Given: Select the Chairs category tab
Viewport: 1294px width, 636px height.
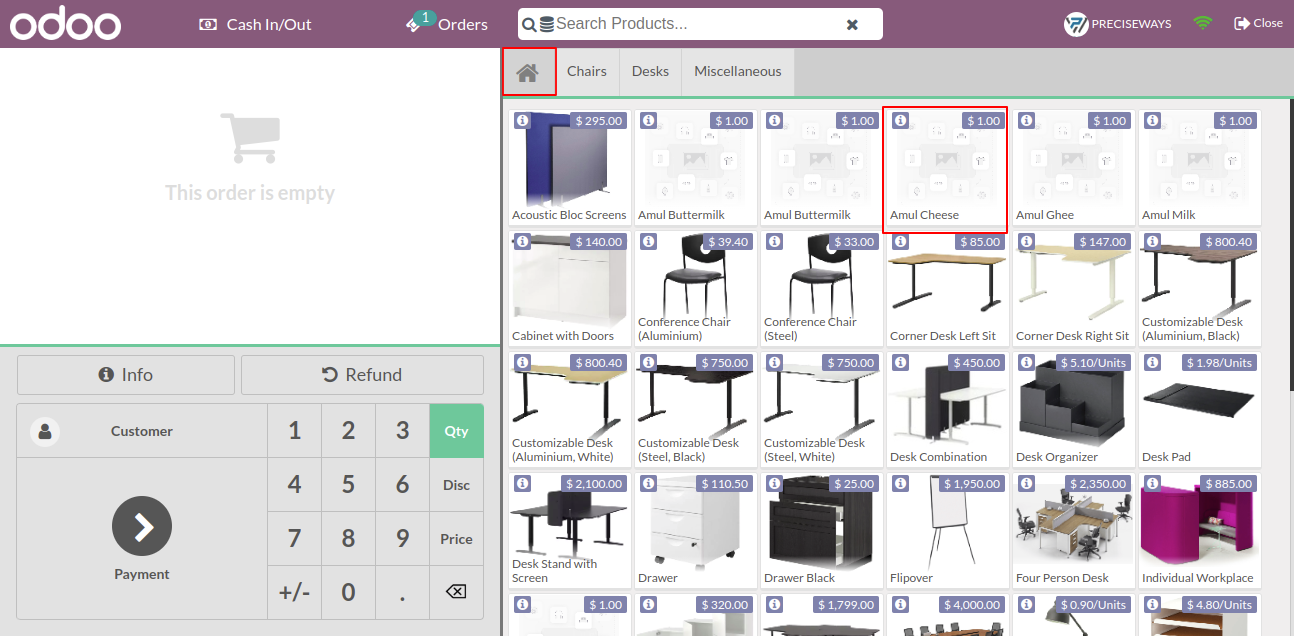Looking at the screenshot, I should pos(587,72).
